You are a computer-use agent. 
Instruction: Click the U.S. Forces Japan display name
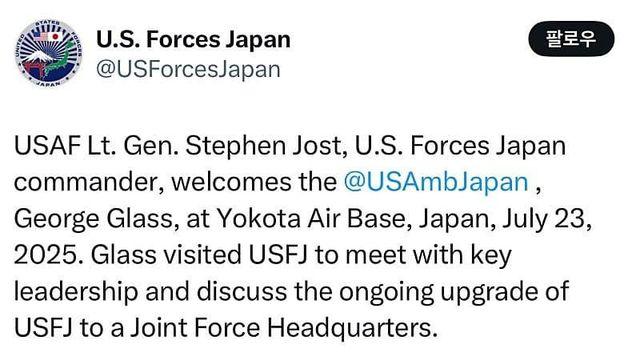(193, 40)
